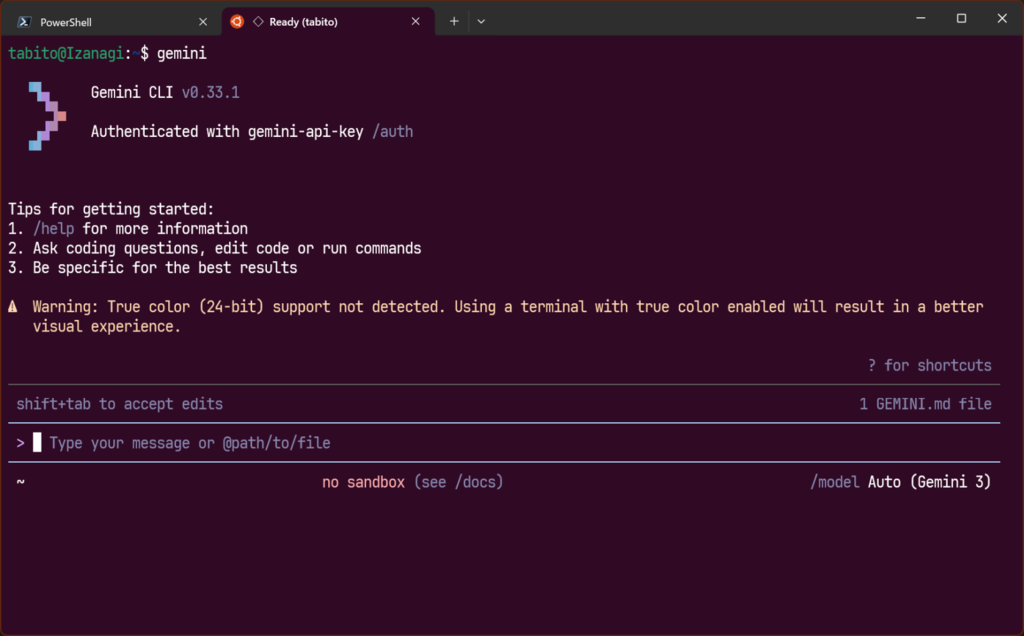Click the Ubuntu icon in the tab
Screen dimensions: 1024x636
[x=237, y=22]
